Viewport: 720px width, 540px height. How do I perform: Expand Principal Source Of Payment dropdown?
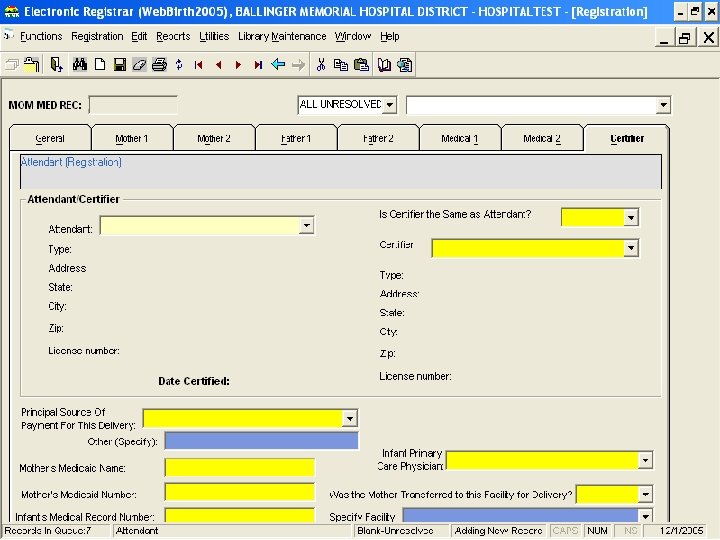(x=349, y=418)
